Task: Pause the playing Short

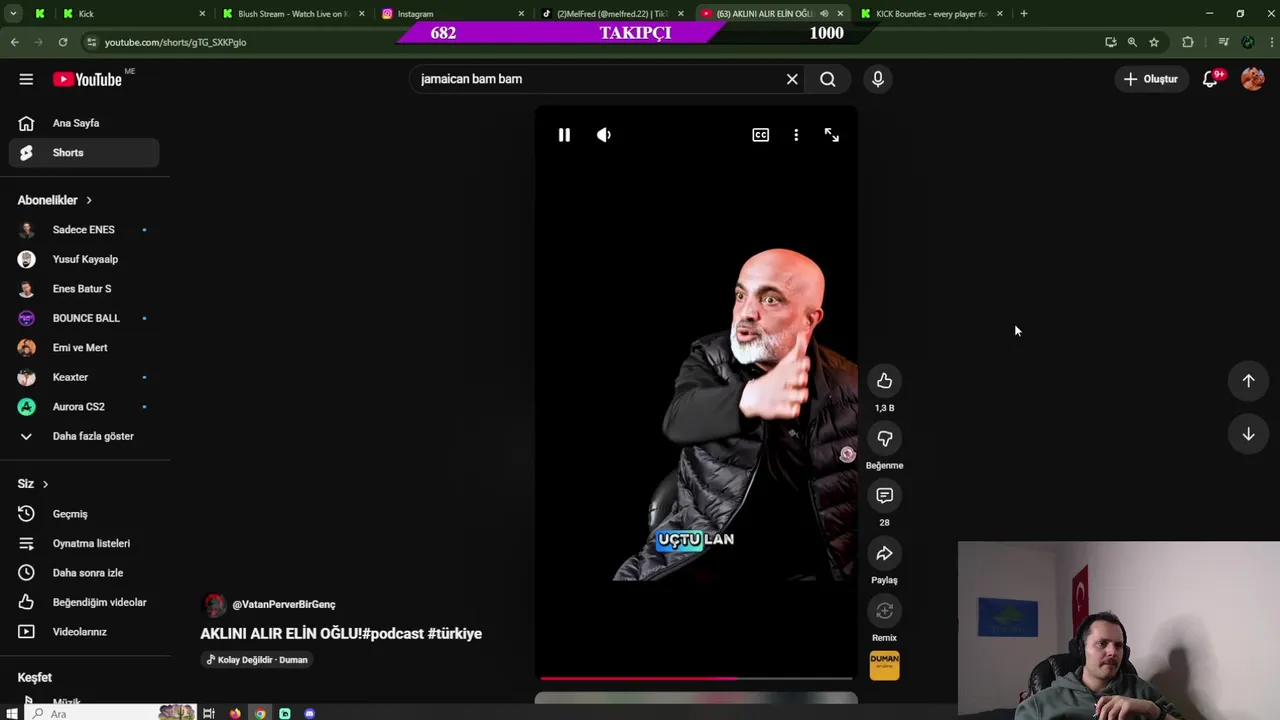Action: [564, 135]
